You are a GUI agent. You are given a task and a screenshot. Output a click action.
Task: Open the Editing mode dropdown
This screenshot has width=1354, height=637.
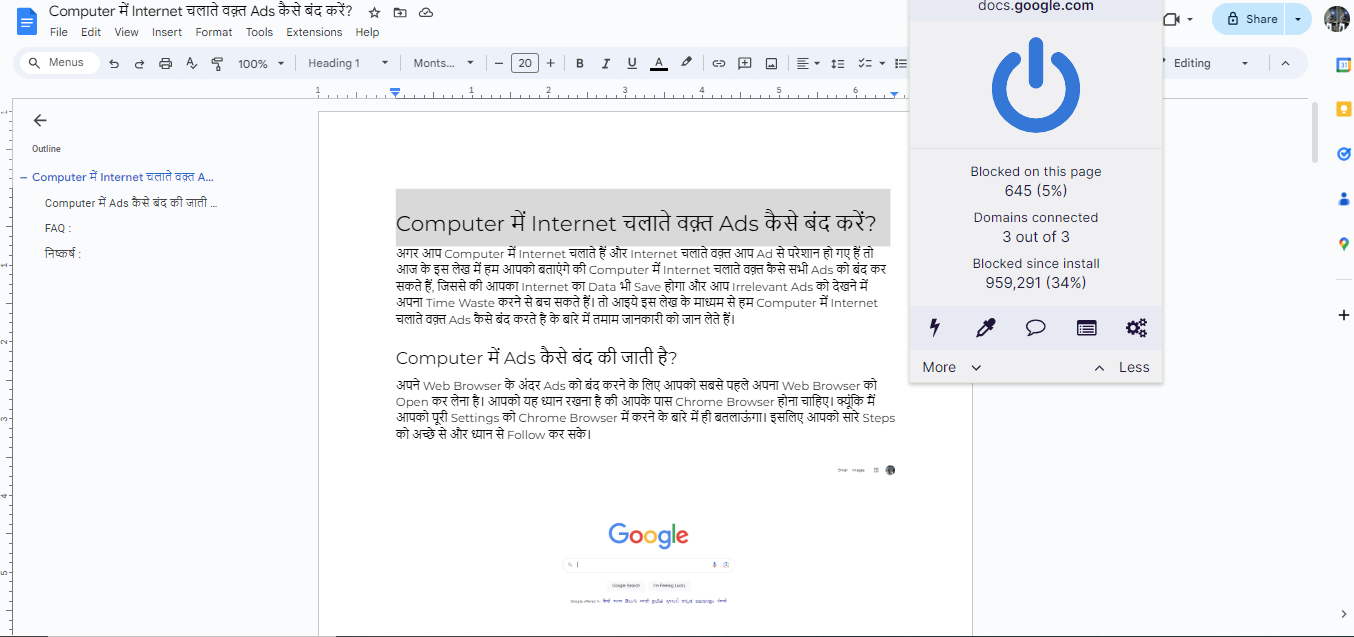[1211, 63]
